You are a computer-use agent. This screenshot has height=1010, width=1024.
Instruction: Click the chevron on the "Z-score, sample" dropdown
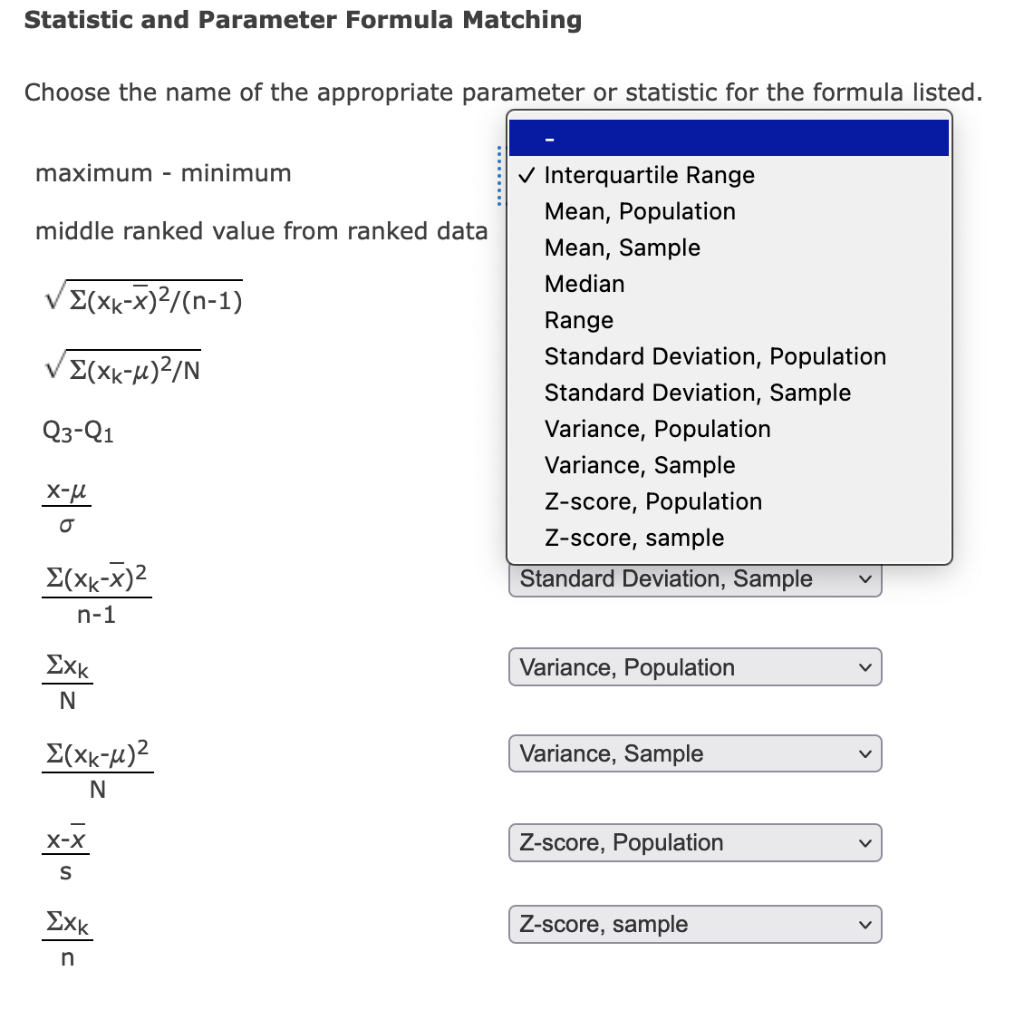865,924
